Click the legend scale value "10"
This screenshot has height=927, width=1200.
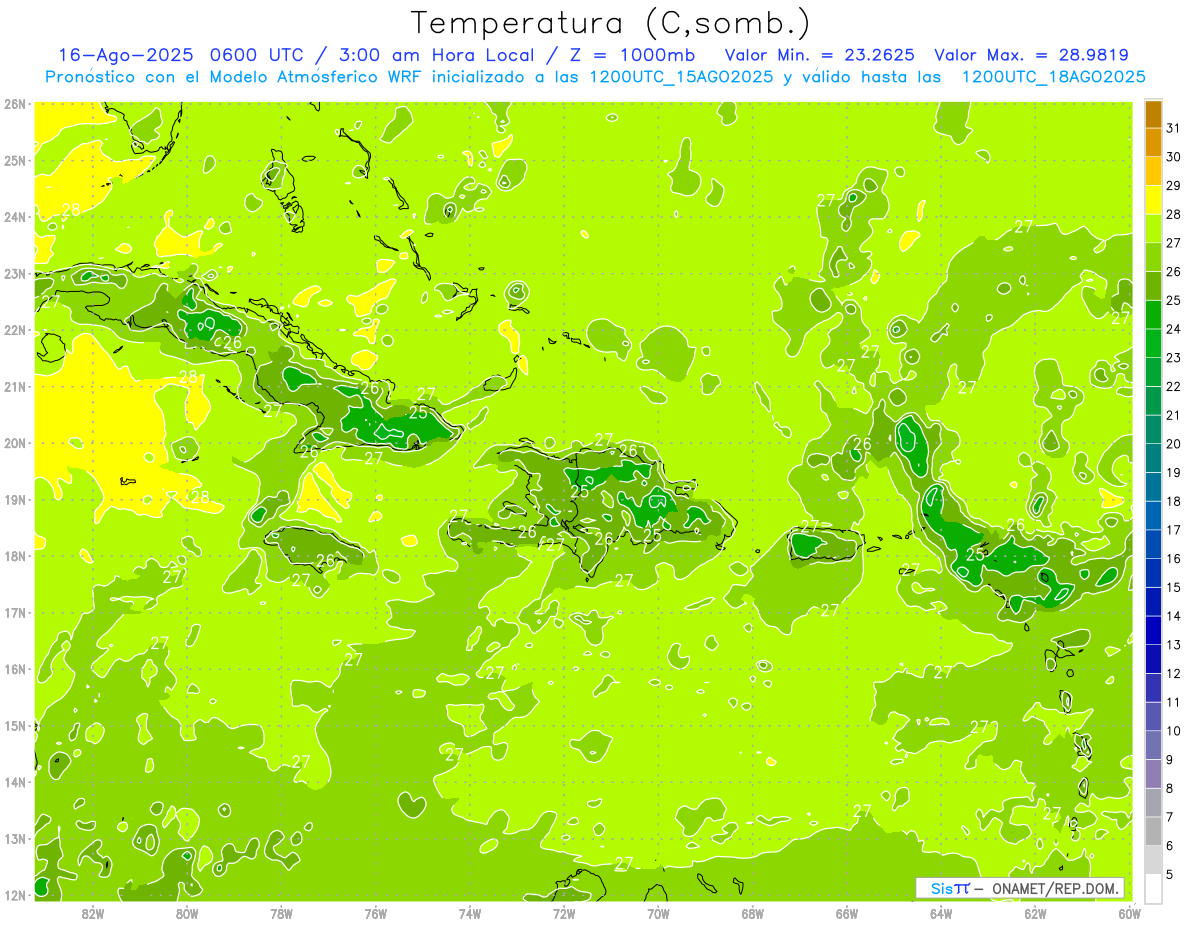(x=1174, y=731)
